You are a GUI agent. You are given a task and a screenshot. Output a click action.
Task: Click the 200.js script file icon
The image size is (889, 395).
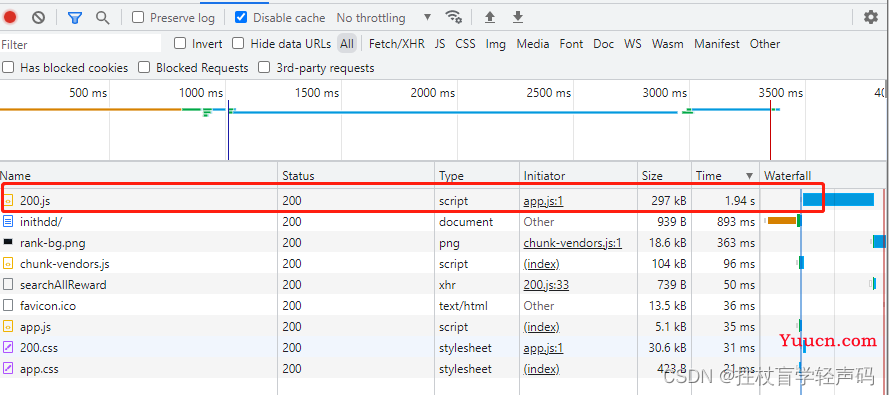(8, 200)
